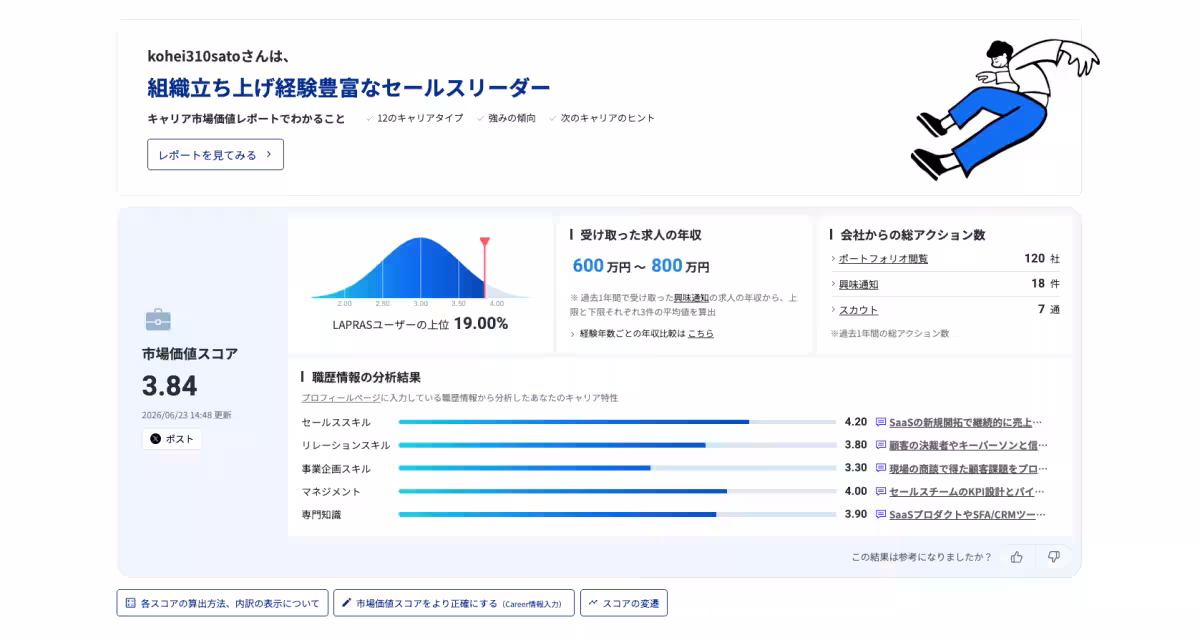Click the comment icon next to SaaSの新規開拓
The width and height of the screenshot is (1200, 640).
pyautogui.click(x=881, y=422)
